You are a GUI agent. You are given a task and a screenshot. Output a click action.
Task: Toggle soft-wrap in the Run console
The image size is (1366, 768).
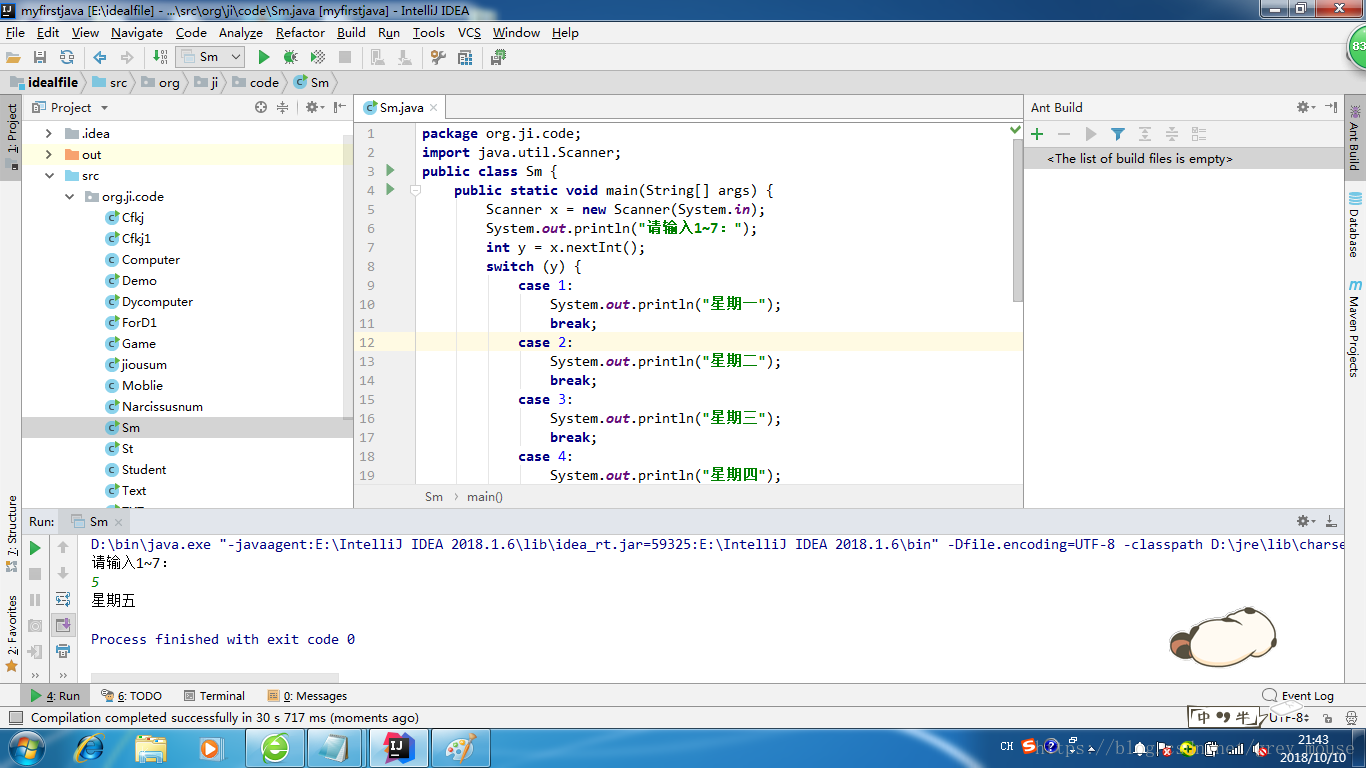point(63,599)
